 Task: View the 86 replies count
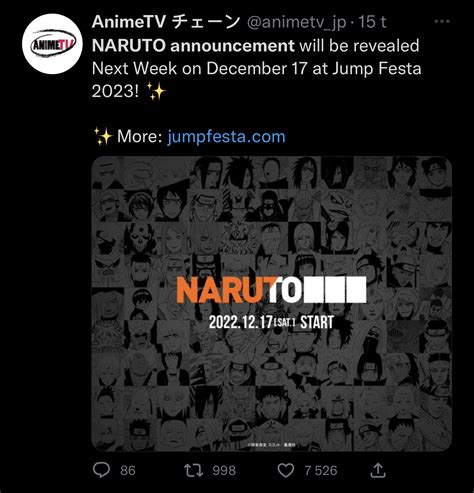(128, 471)
